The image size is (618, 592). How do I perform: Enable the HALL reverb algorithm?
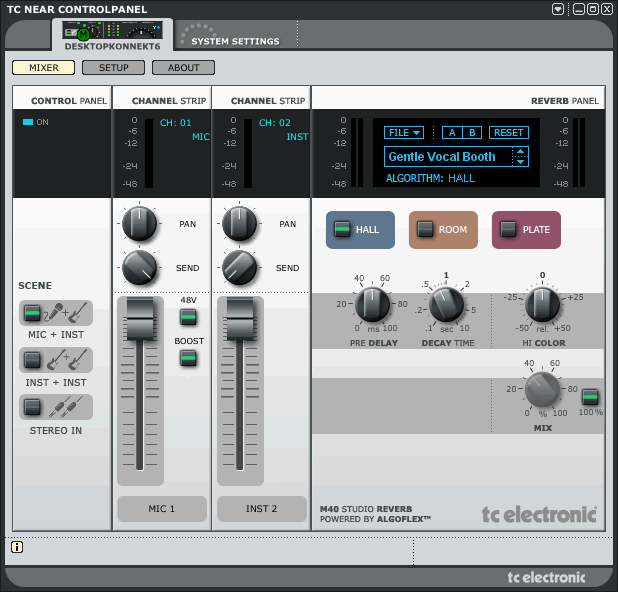tap(342, 229)
